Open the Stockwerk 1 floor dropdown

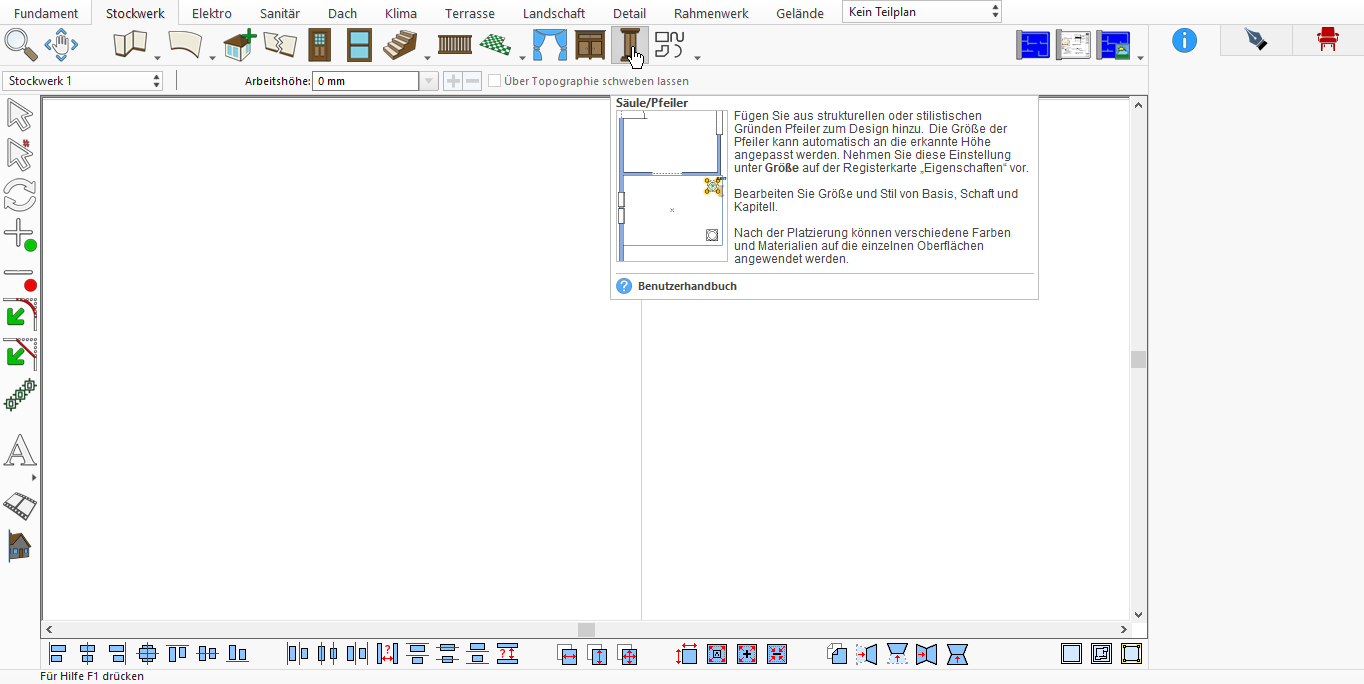pos(83,81)
